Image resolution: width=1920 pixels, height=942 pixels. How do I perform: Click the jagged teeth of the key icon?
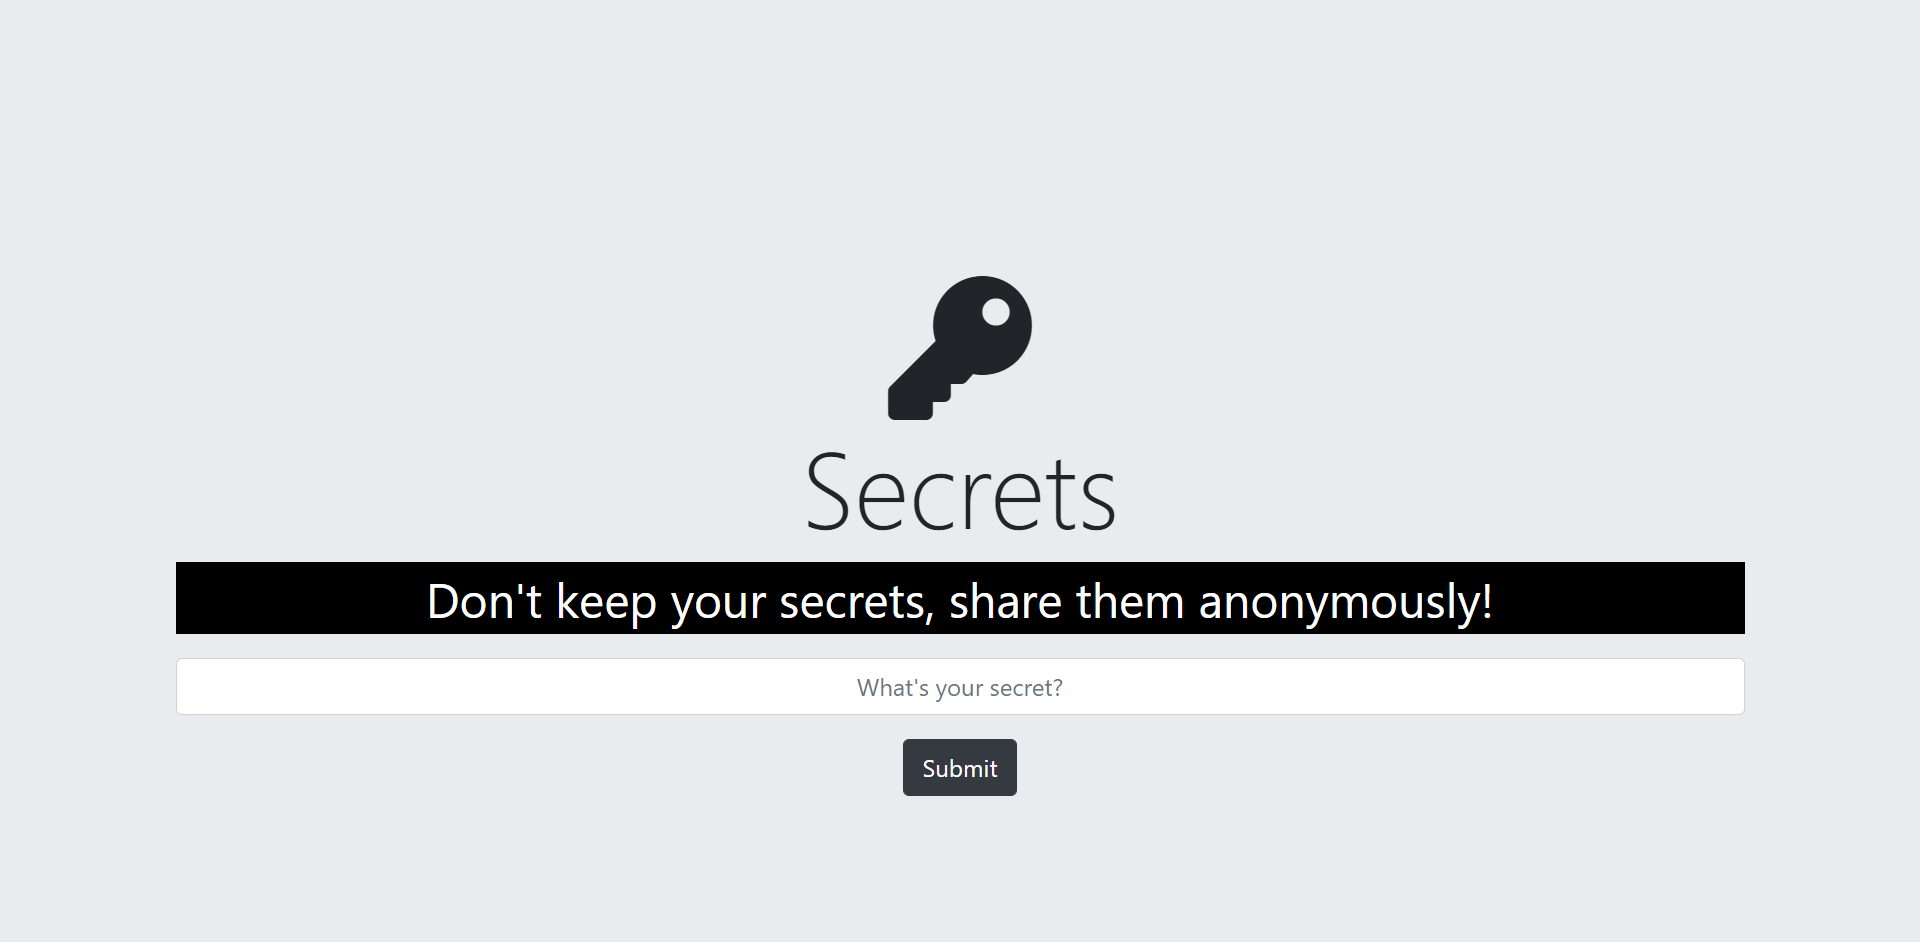930,400
